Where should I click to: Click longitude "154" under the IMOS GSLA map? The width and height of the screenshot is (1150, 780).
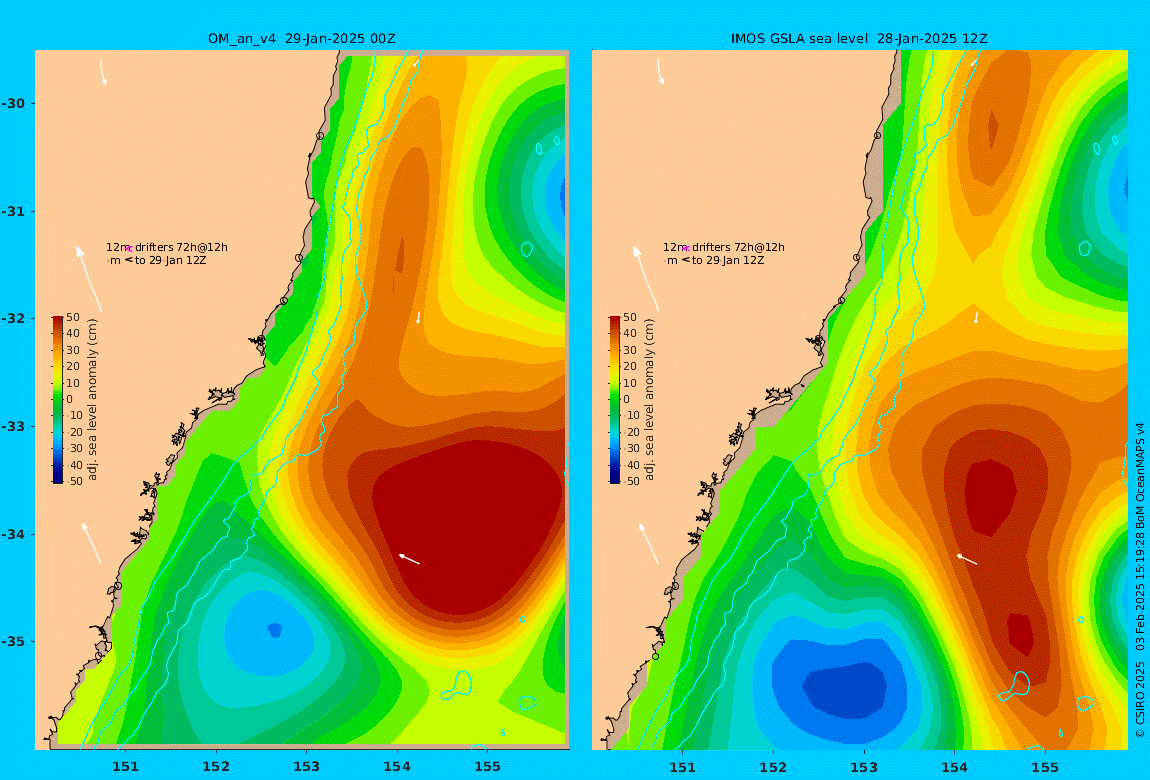pyautogui.click(x=954, y=767)
